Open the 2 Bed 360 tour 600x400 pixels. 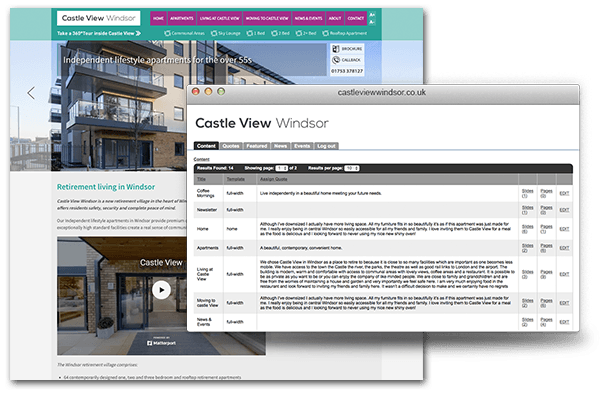(280, 33)
